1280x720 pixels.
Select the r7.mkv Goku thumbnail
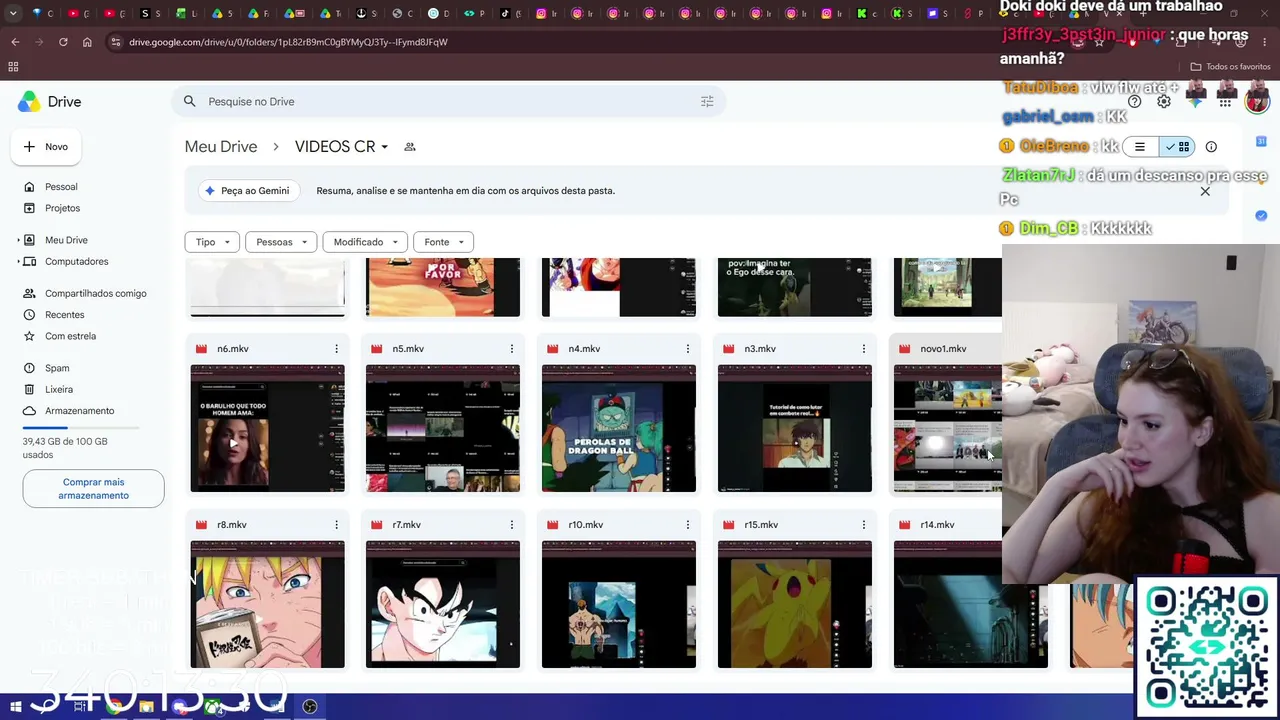[443, 604]
